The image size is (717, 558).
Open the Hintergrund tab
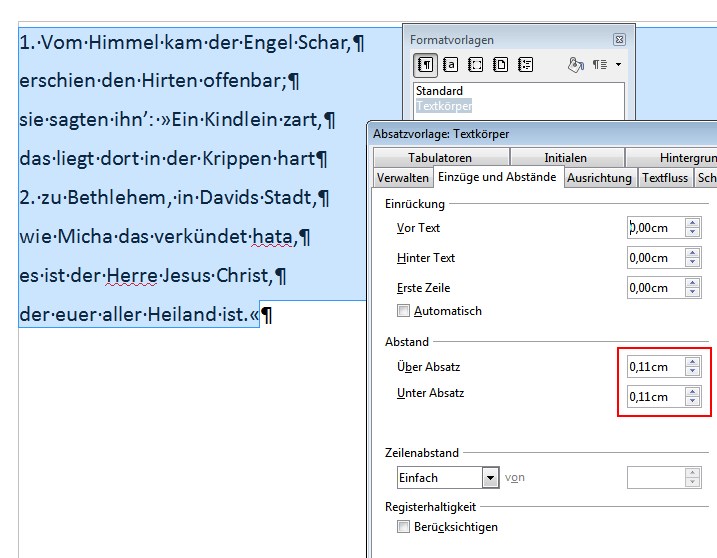pos(671,157)
